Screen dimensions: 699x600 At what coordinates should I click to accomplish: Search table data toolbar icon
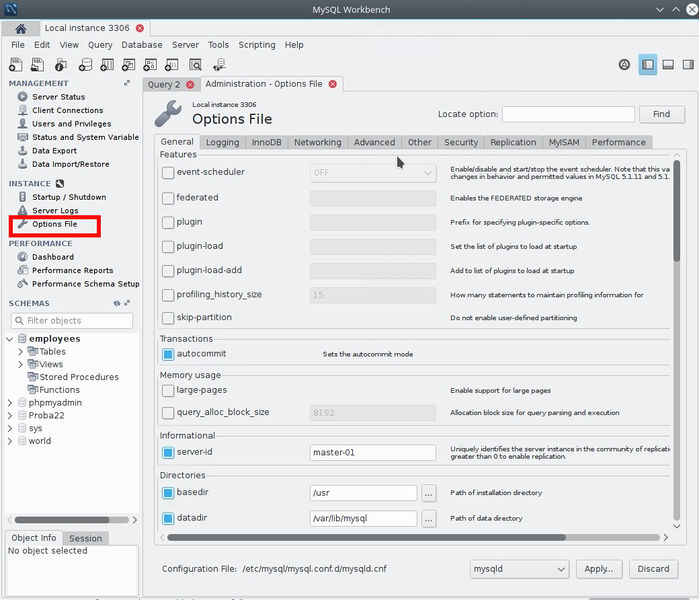195,65
